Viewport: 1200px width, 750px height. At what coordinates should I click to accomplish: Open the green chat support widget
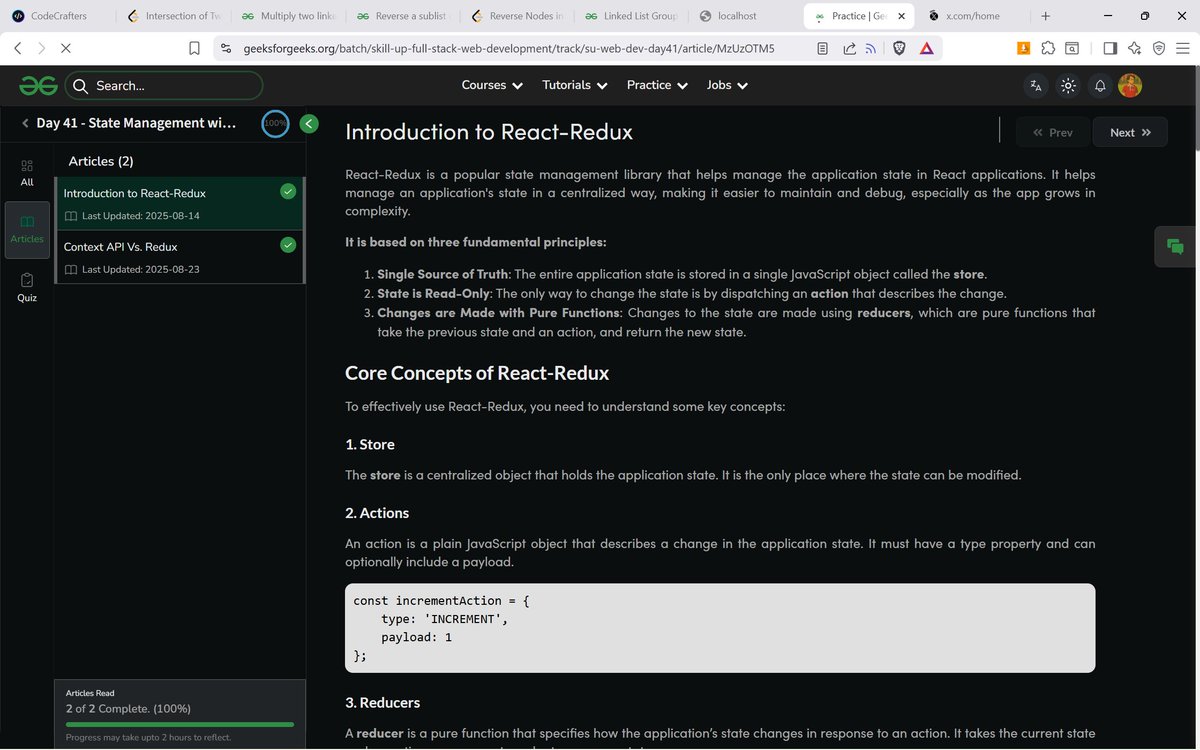tap(1174, 245)
